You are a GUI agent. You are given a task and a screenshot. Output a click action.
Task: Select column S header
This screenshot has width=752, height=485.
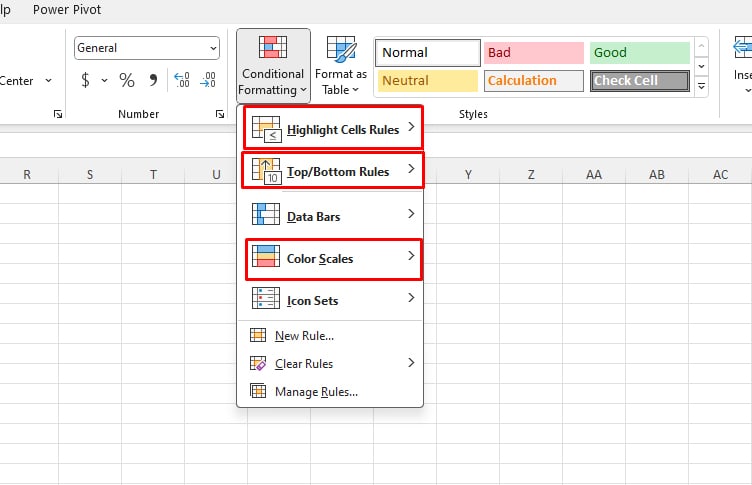tap(90, 175)
